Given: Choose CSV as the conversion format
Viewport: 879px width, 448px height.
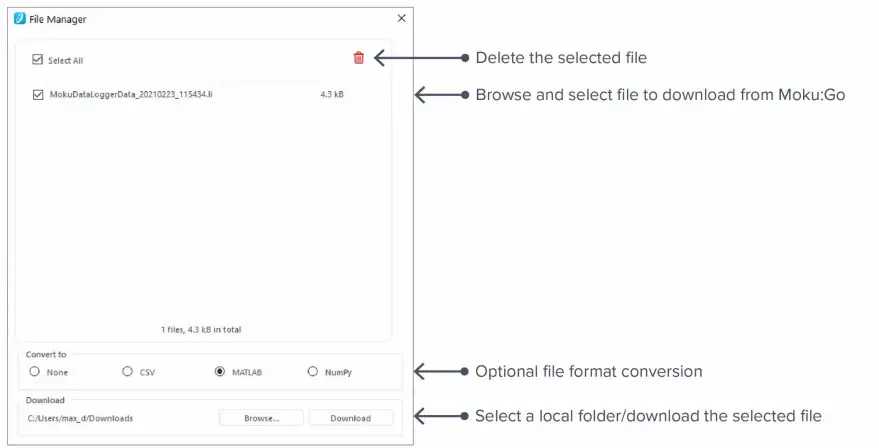Looking at the screenshot, I should tap(127, 372).
